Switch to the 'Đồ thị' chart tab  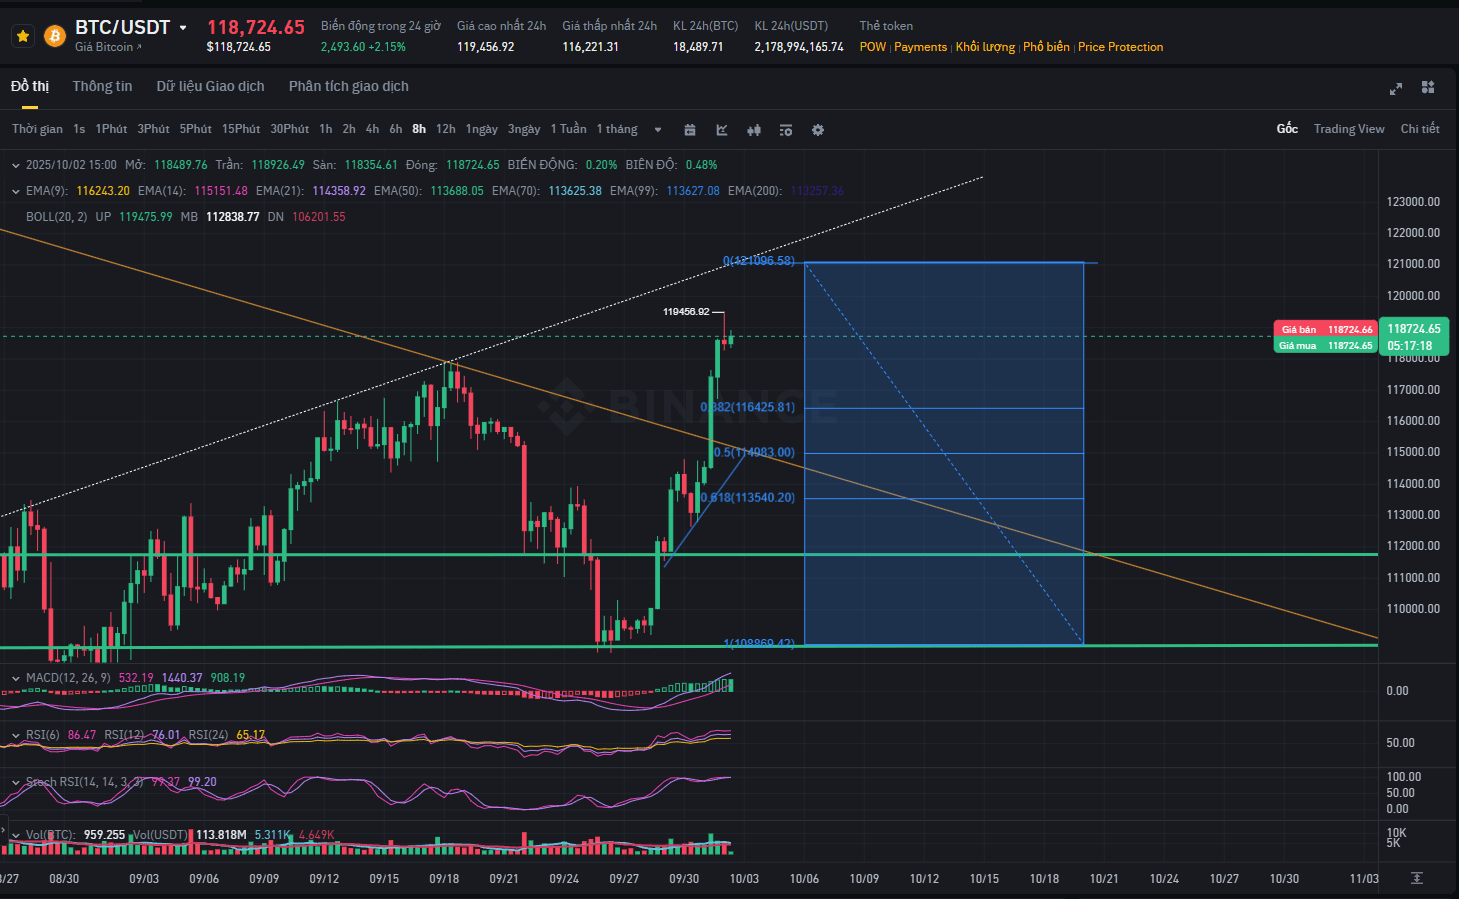click(x=30, y=86)
